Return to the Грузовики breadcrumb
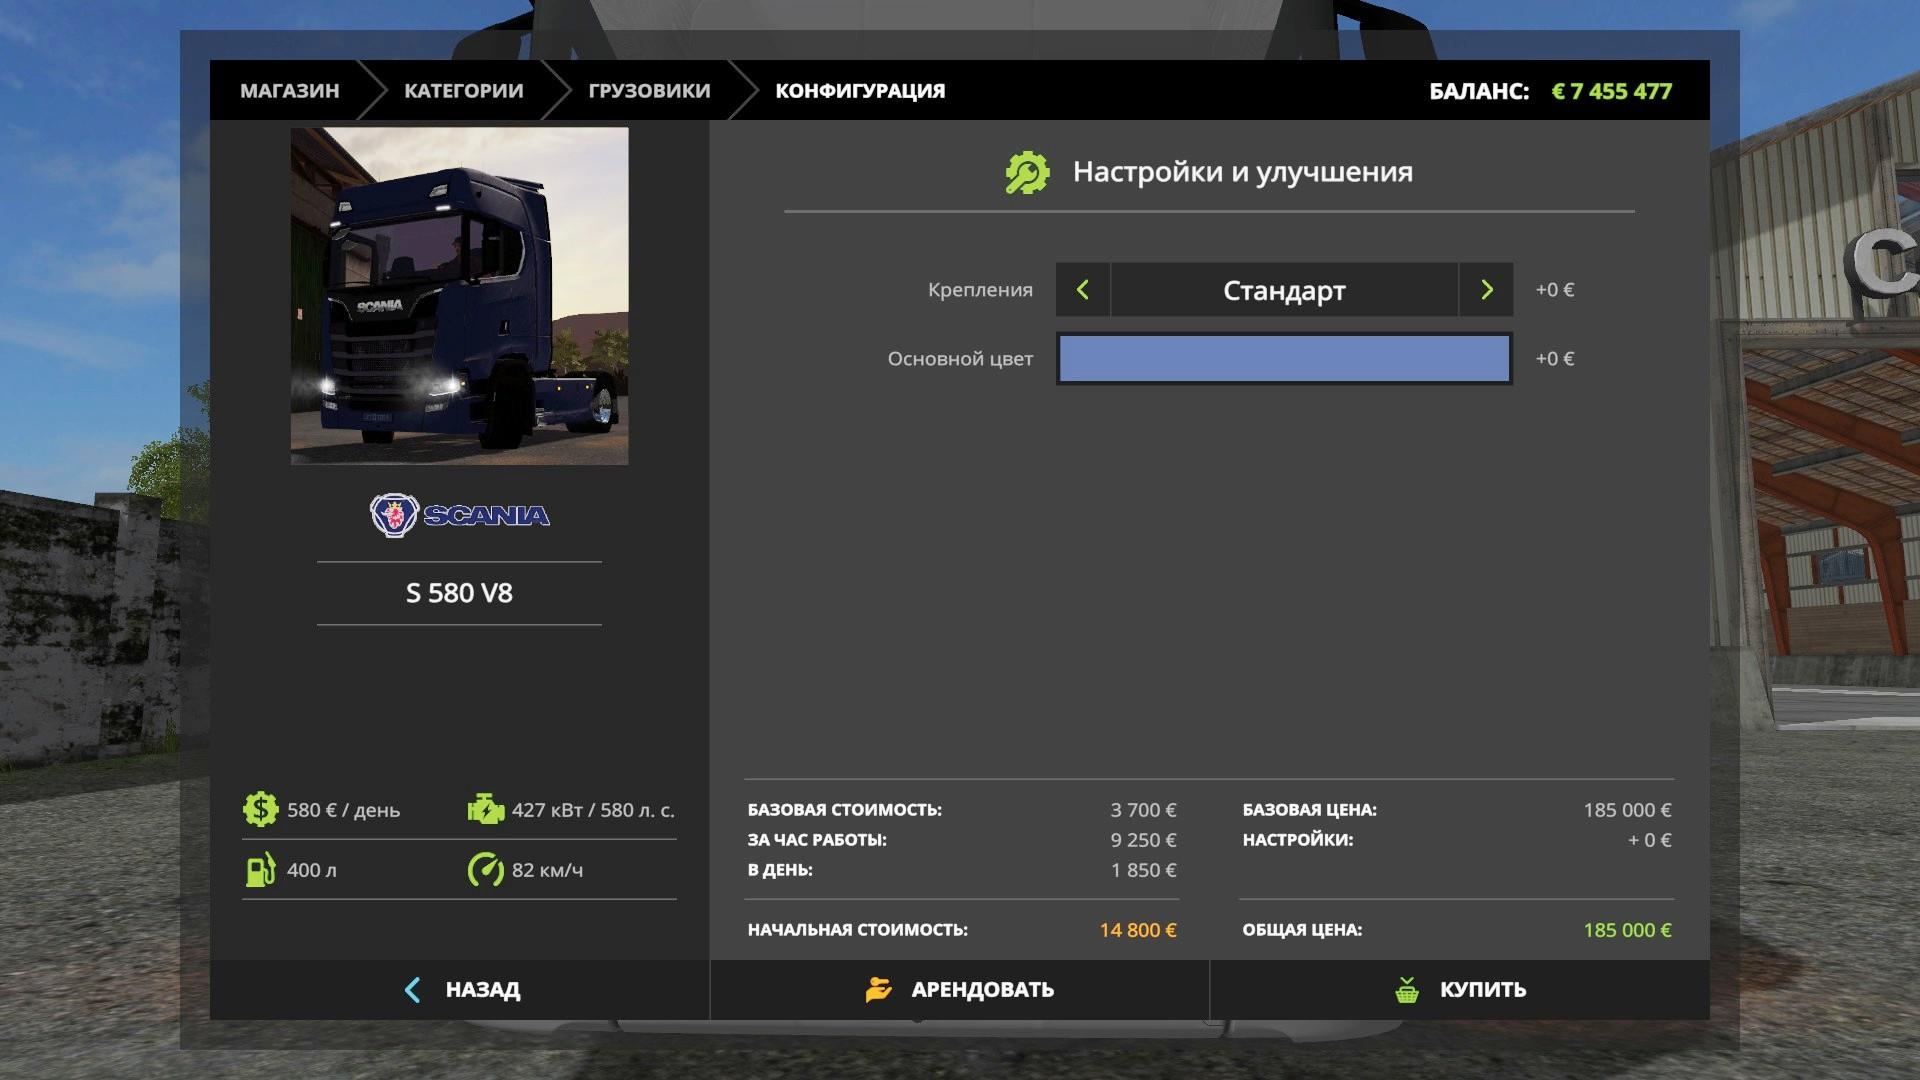Image resolution: width=1920 pixels, height=1080 pixels. [x=649, y=91]
